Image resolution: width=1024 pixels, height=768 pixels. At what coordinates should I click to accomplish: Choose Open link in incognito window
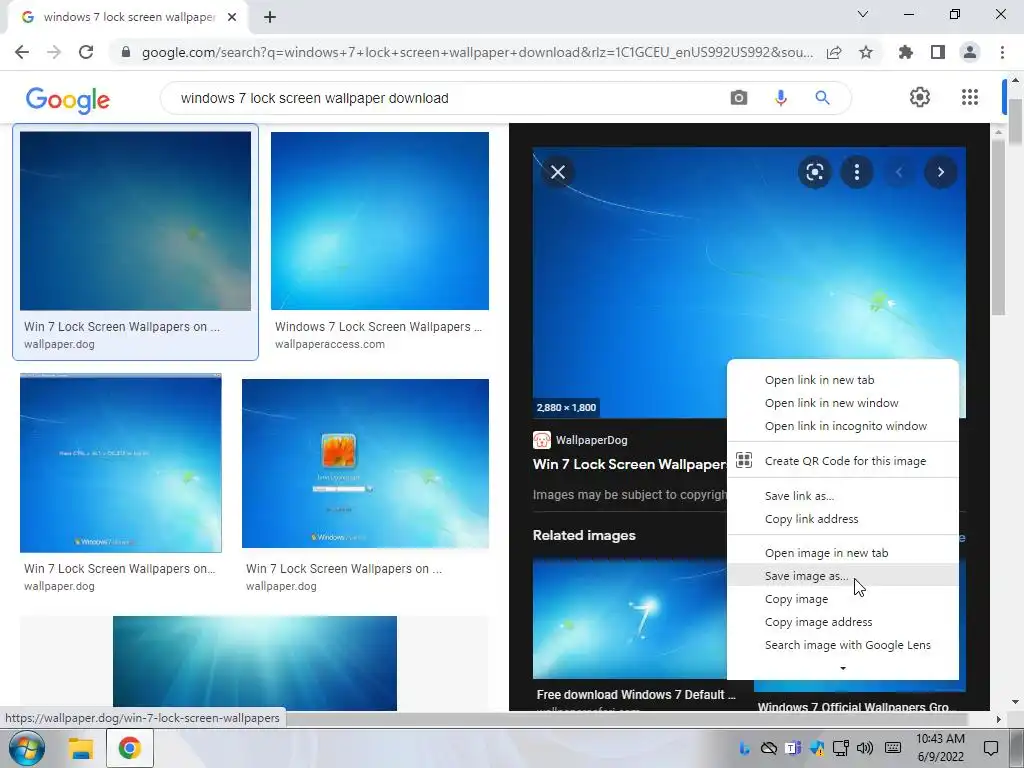click(x=846, y=426)
